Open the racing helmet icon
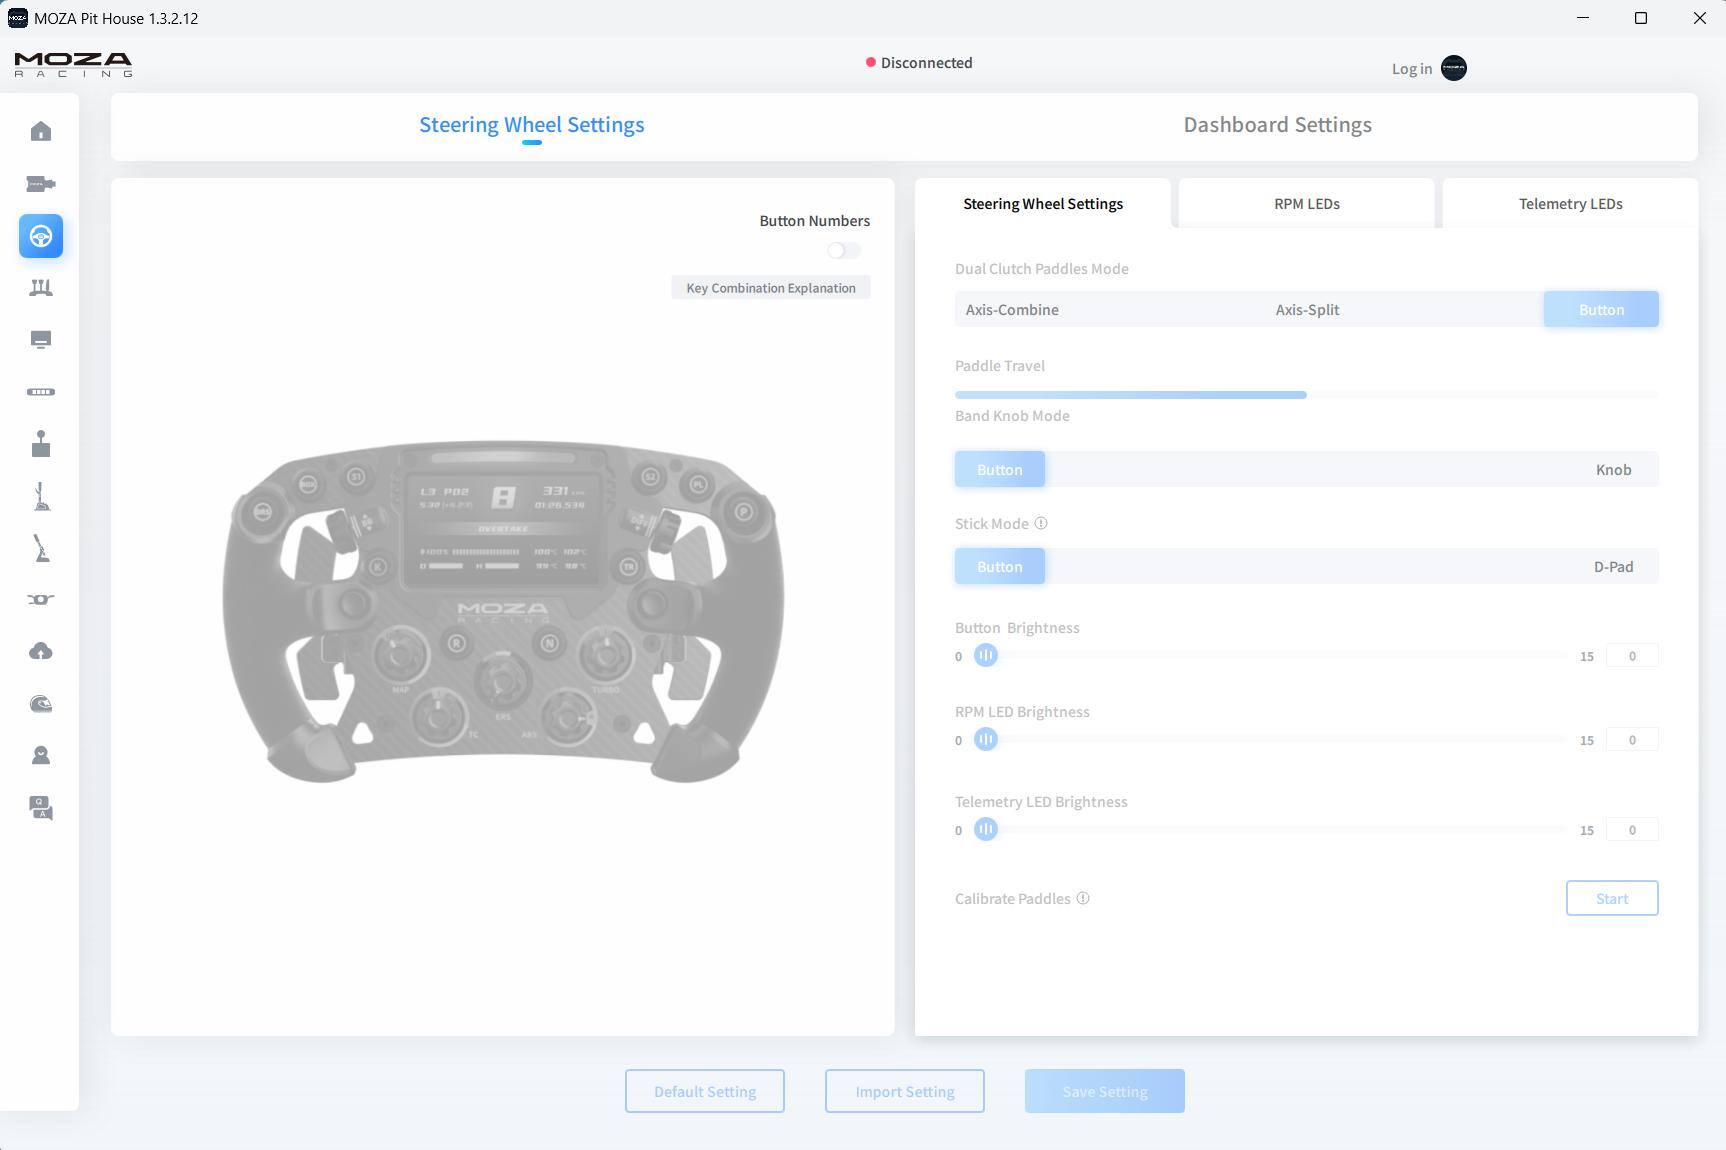 click(x=41, y=704)
